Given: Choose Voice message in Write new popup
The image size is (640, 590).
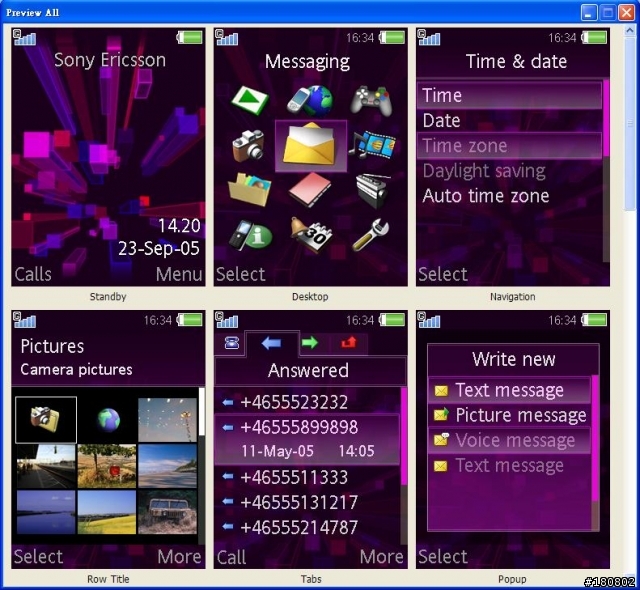Looking at the screenshot, I should pyautogui.click(x=509, y=440).
